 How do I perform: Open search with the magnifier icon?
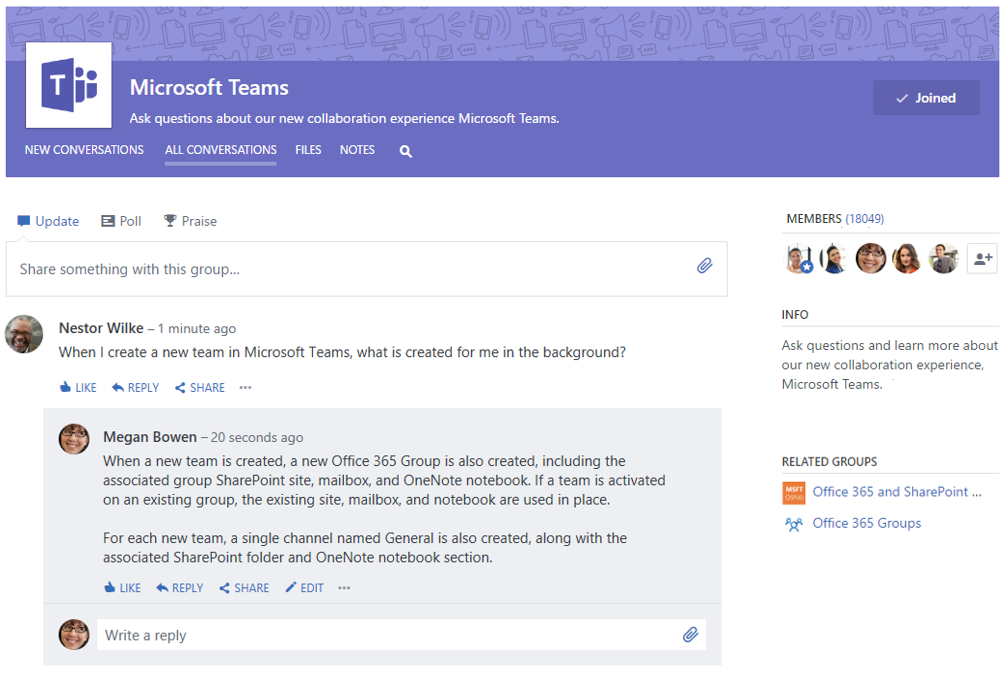point(406,151)
